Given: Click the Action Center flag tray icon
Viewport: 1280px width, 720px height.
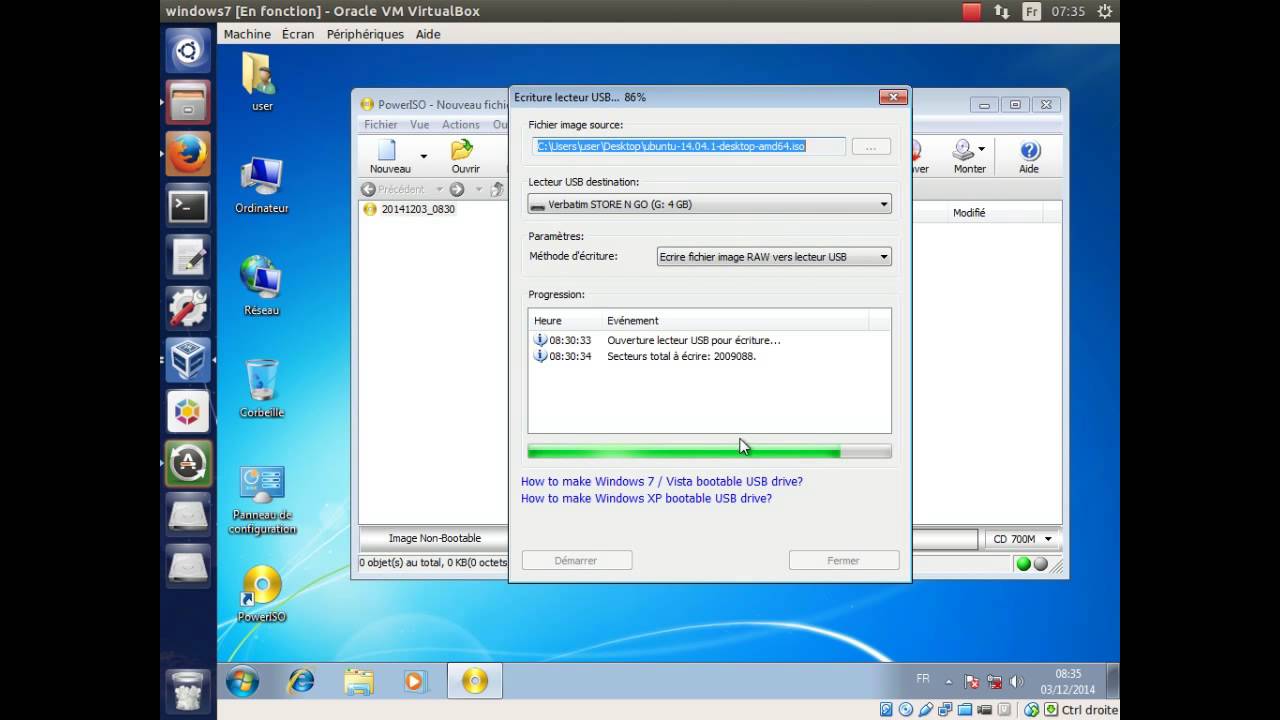Looking at the screenshot, I should [x=973, y=682].
